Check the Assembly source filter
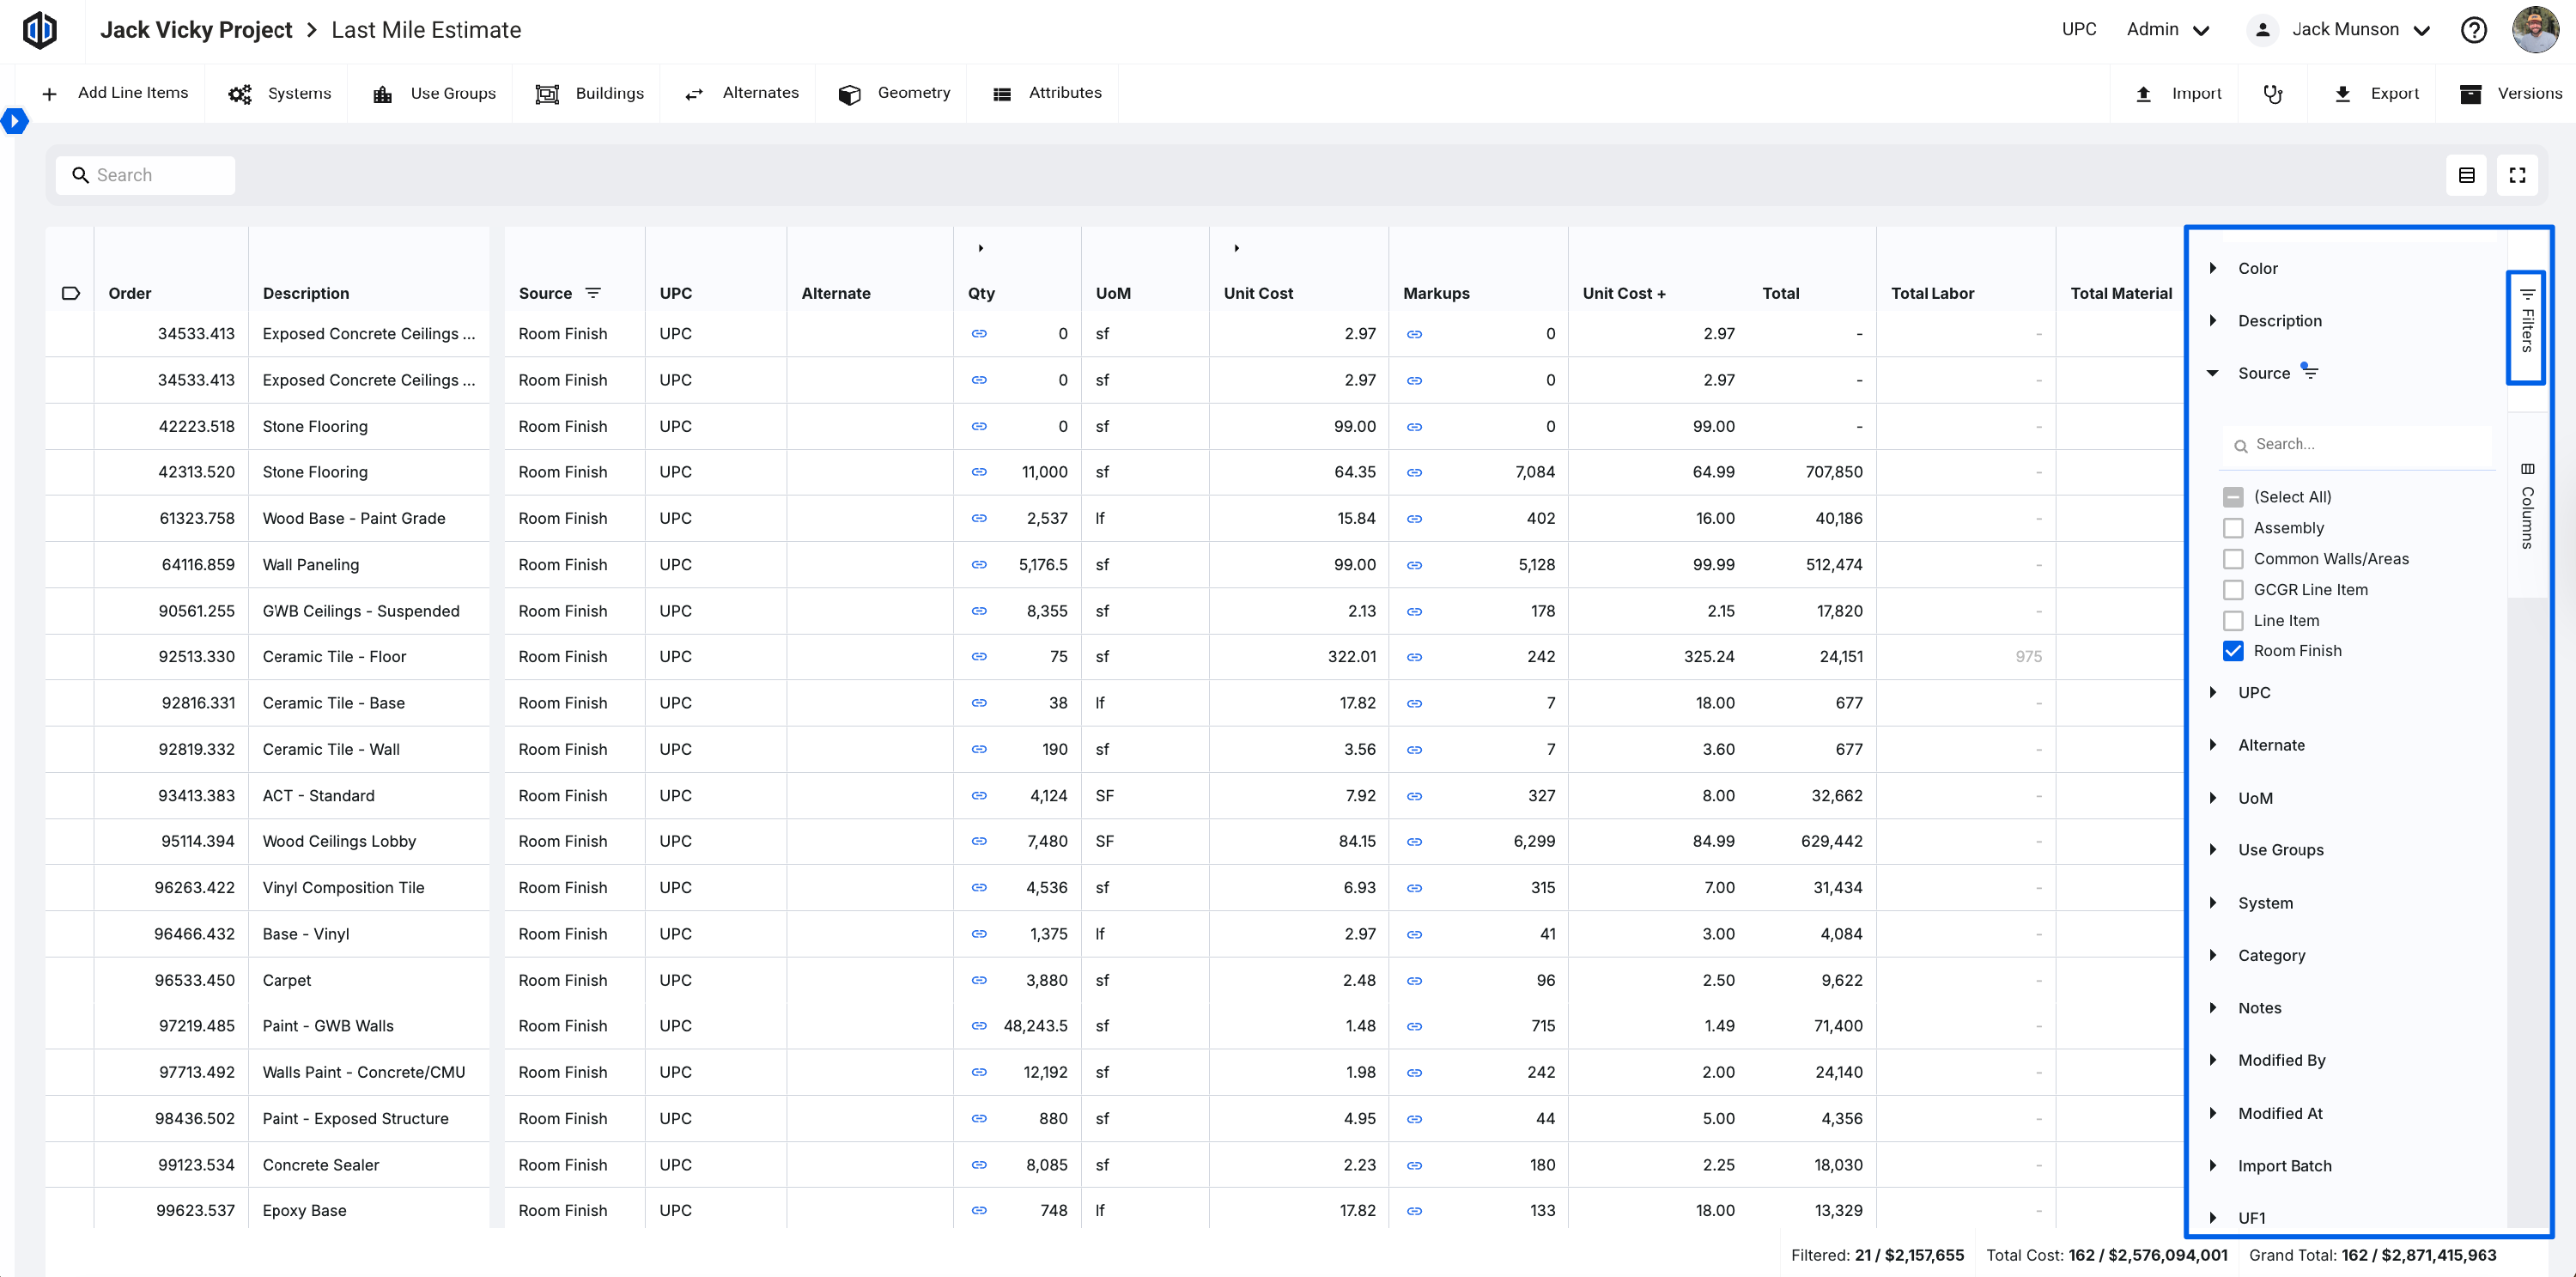The height and width of the screenshot is (1277, 2576). pyautogui.click(x=2233, y=528)
